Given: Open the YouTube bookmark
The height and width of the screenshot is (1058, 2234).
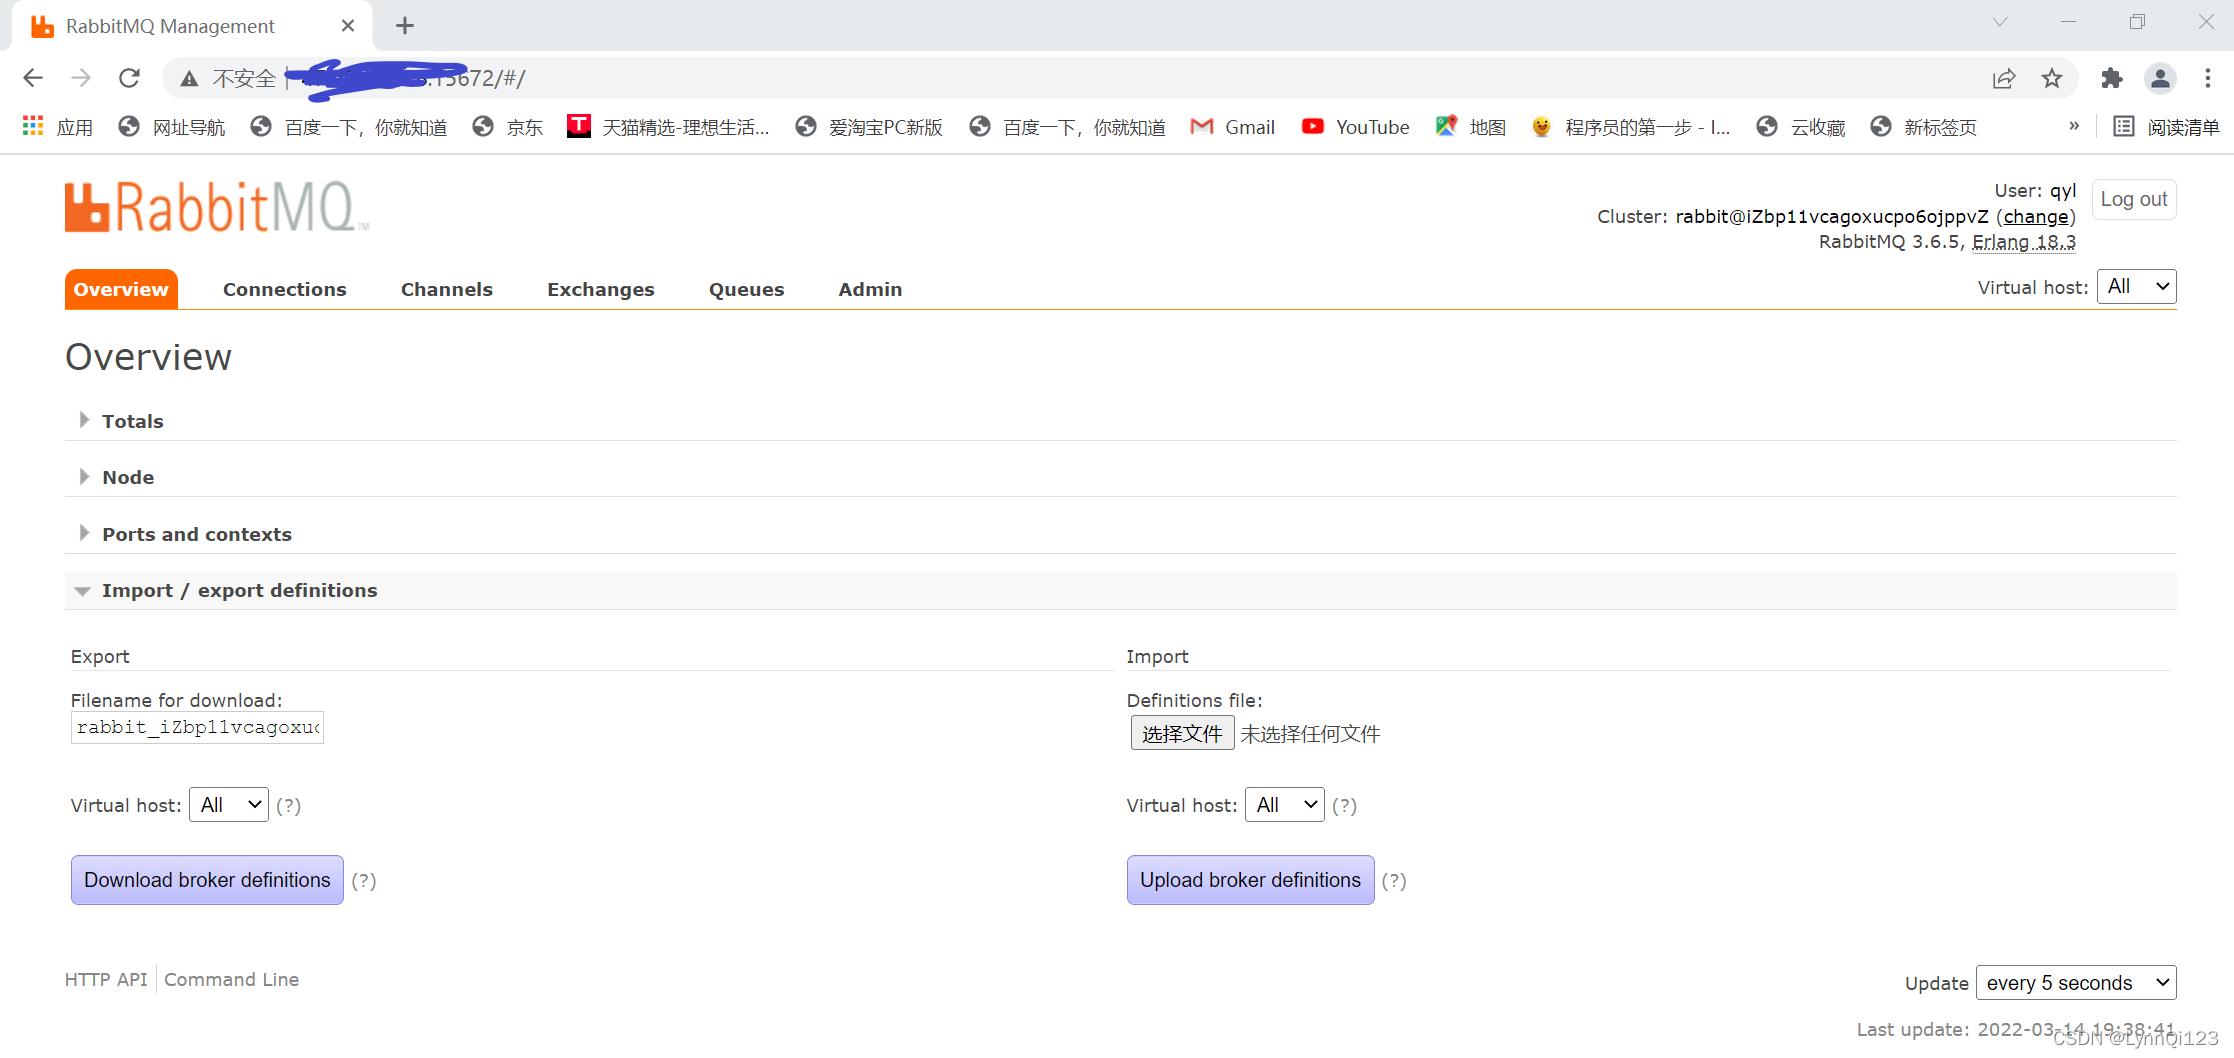Looking at the screenshot, I should [1354, 126].
